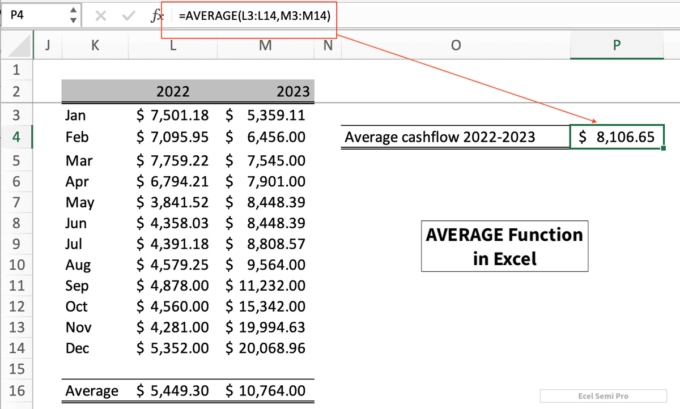Screen dimensions: 680x409
Task: Select row 4 header
Action: point(17,137)
